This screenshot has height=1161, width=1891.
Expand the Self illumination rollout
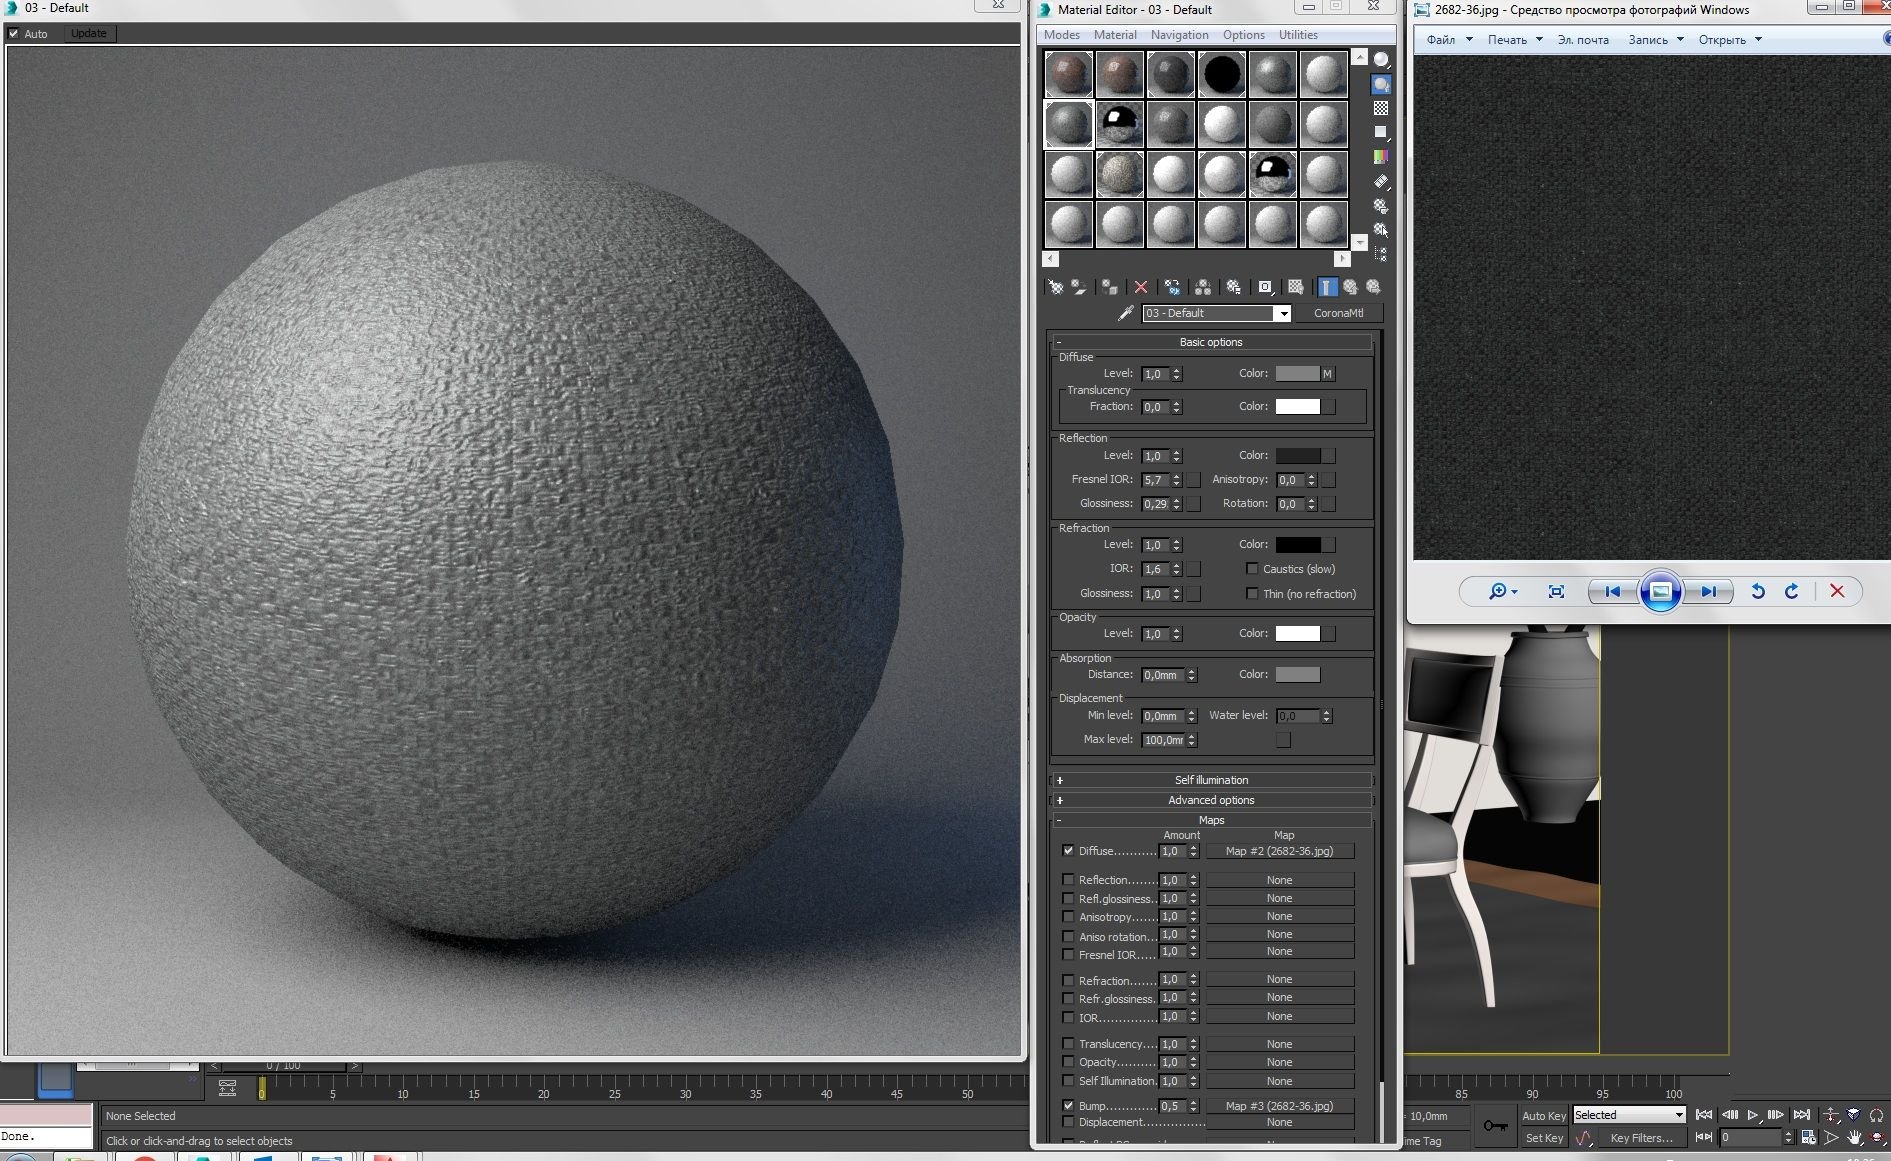[x=1211, y=780]
